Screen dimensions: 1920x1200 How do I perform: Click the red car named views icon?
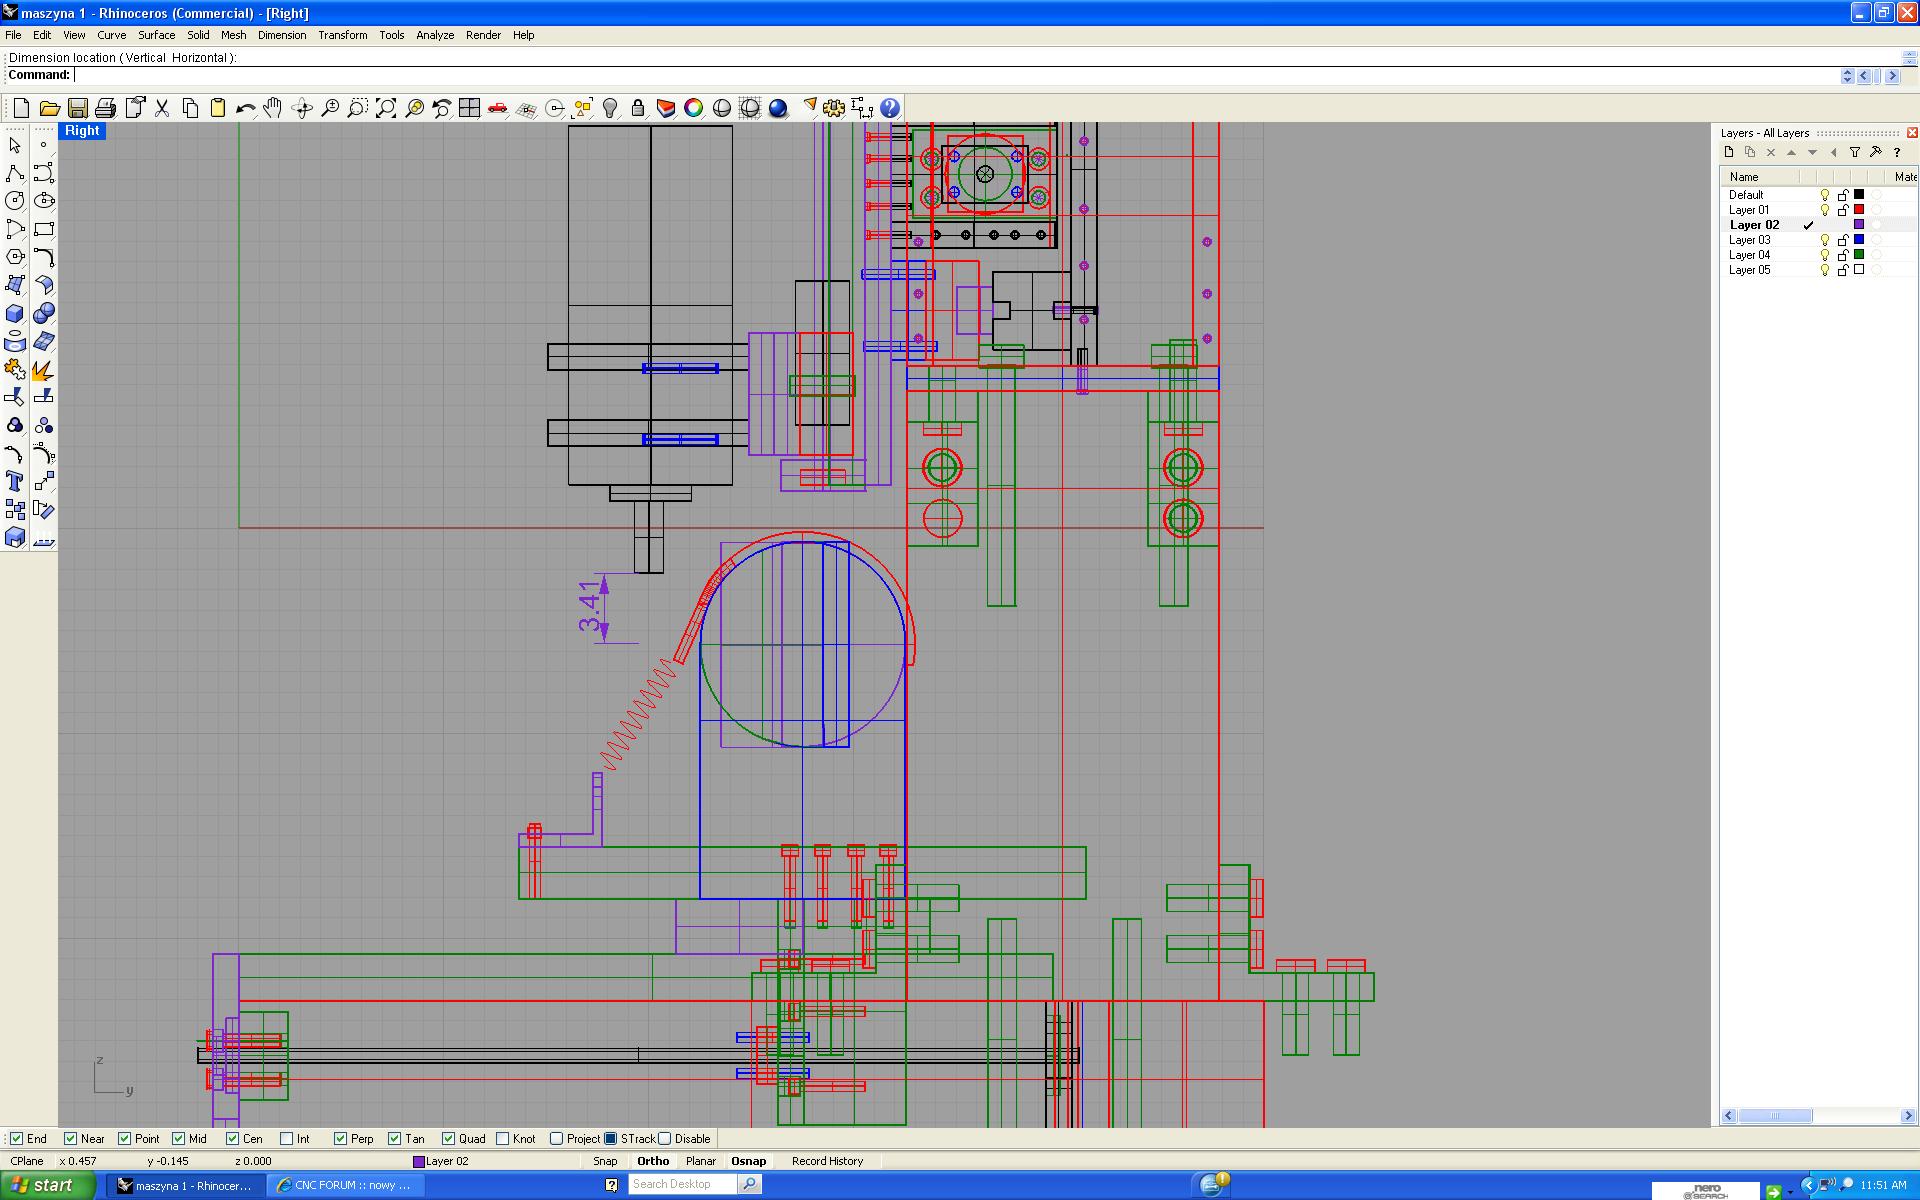point(497,108)
